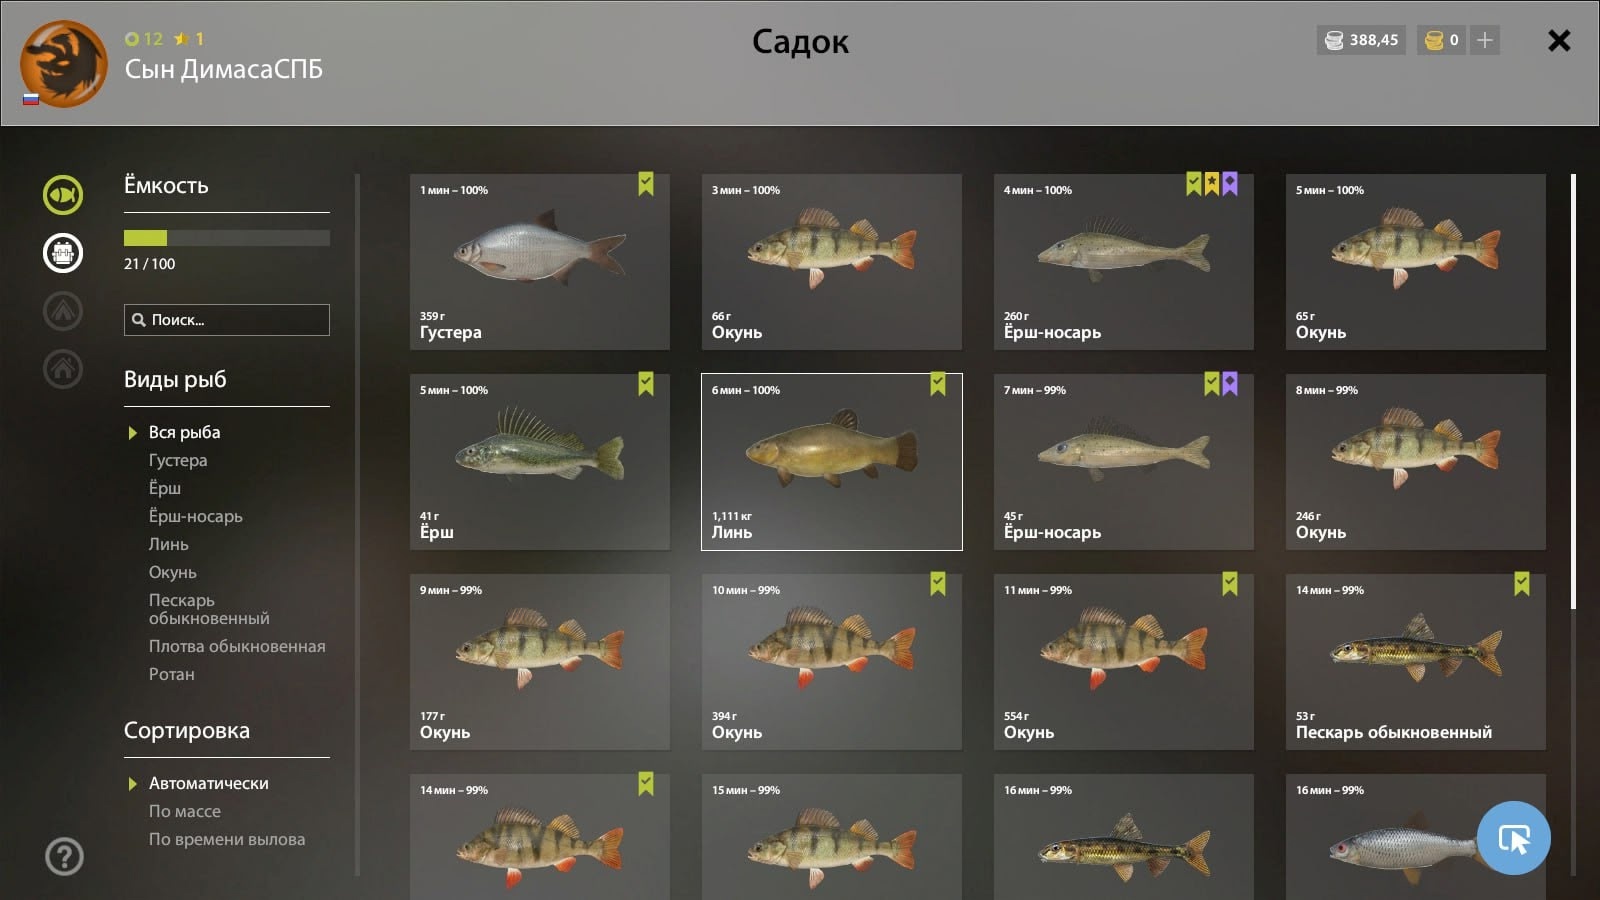Click the silver coins balance icon

click(x=1334, y=40)
